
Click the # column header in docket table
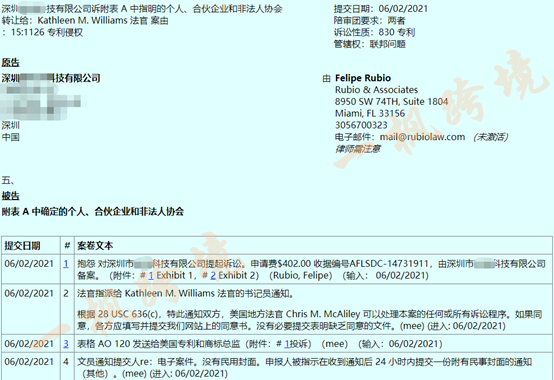67,245
